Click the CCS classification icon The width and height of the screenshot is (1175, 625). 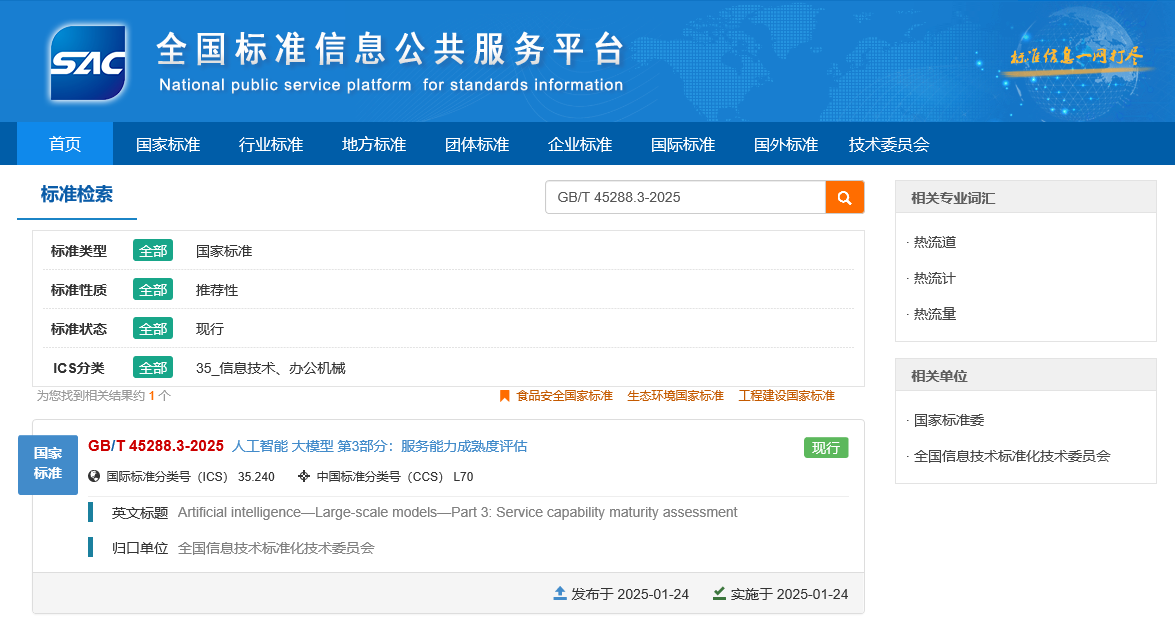point(303,477)
